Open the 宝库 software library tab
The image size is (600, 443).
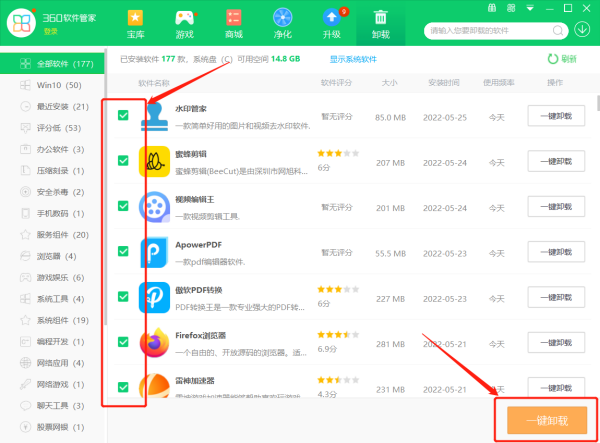(135, 24)
